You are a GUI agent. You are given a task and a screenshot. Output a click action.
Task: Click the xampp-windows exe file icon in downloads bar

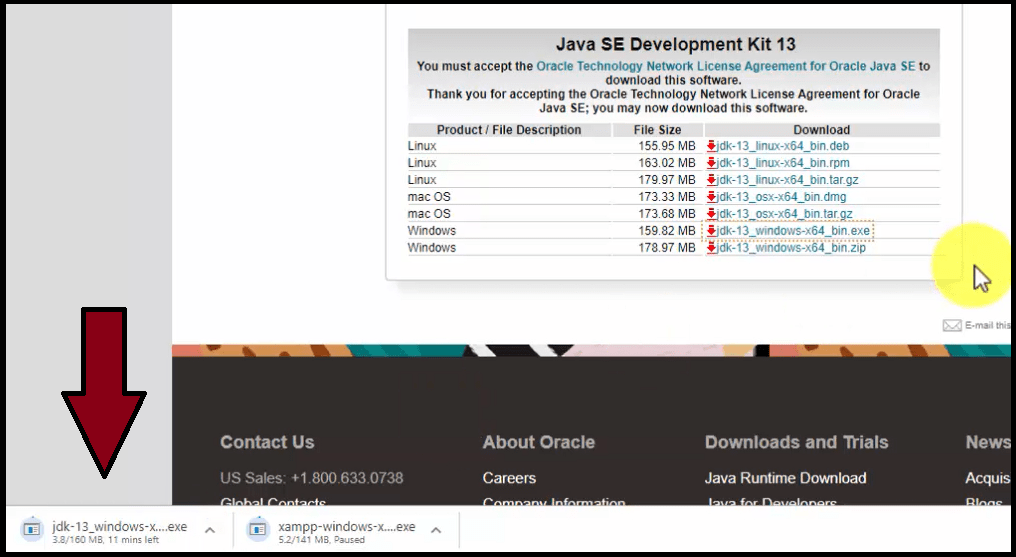[x=258, y=529]
